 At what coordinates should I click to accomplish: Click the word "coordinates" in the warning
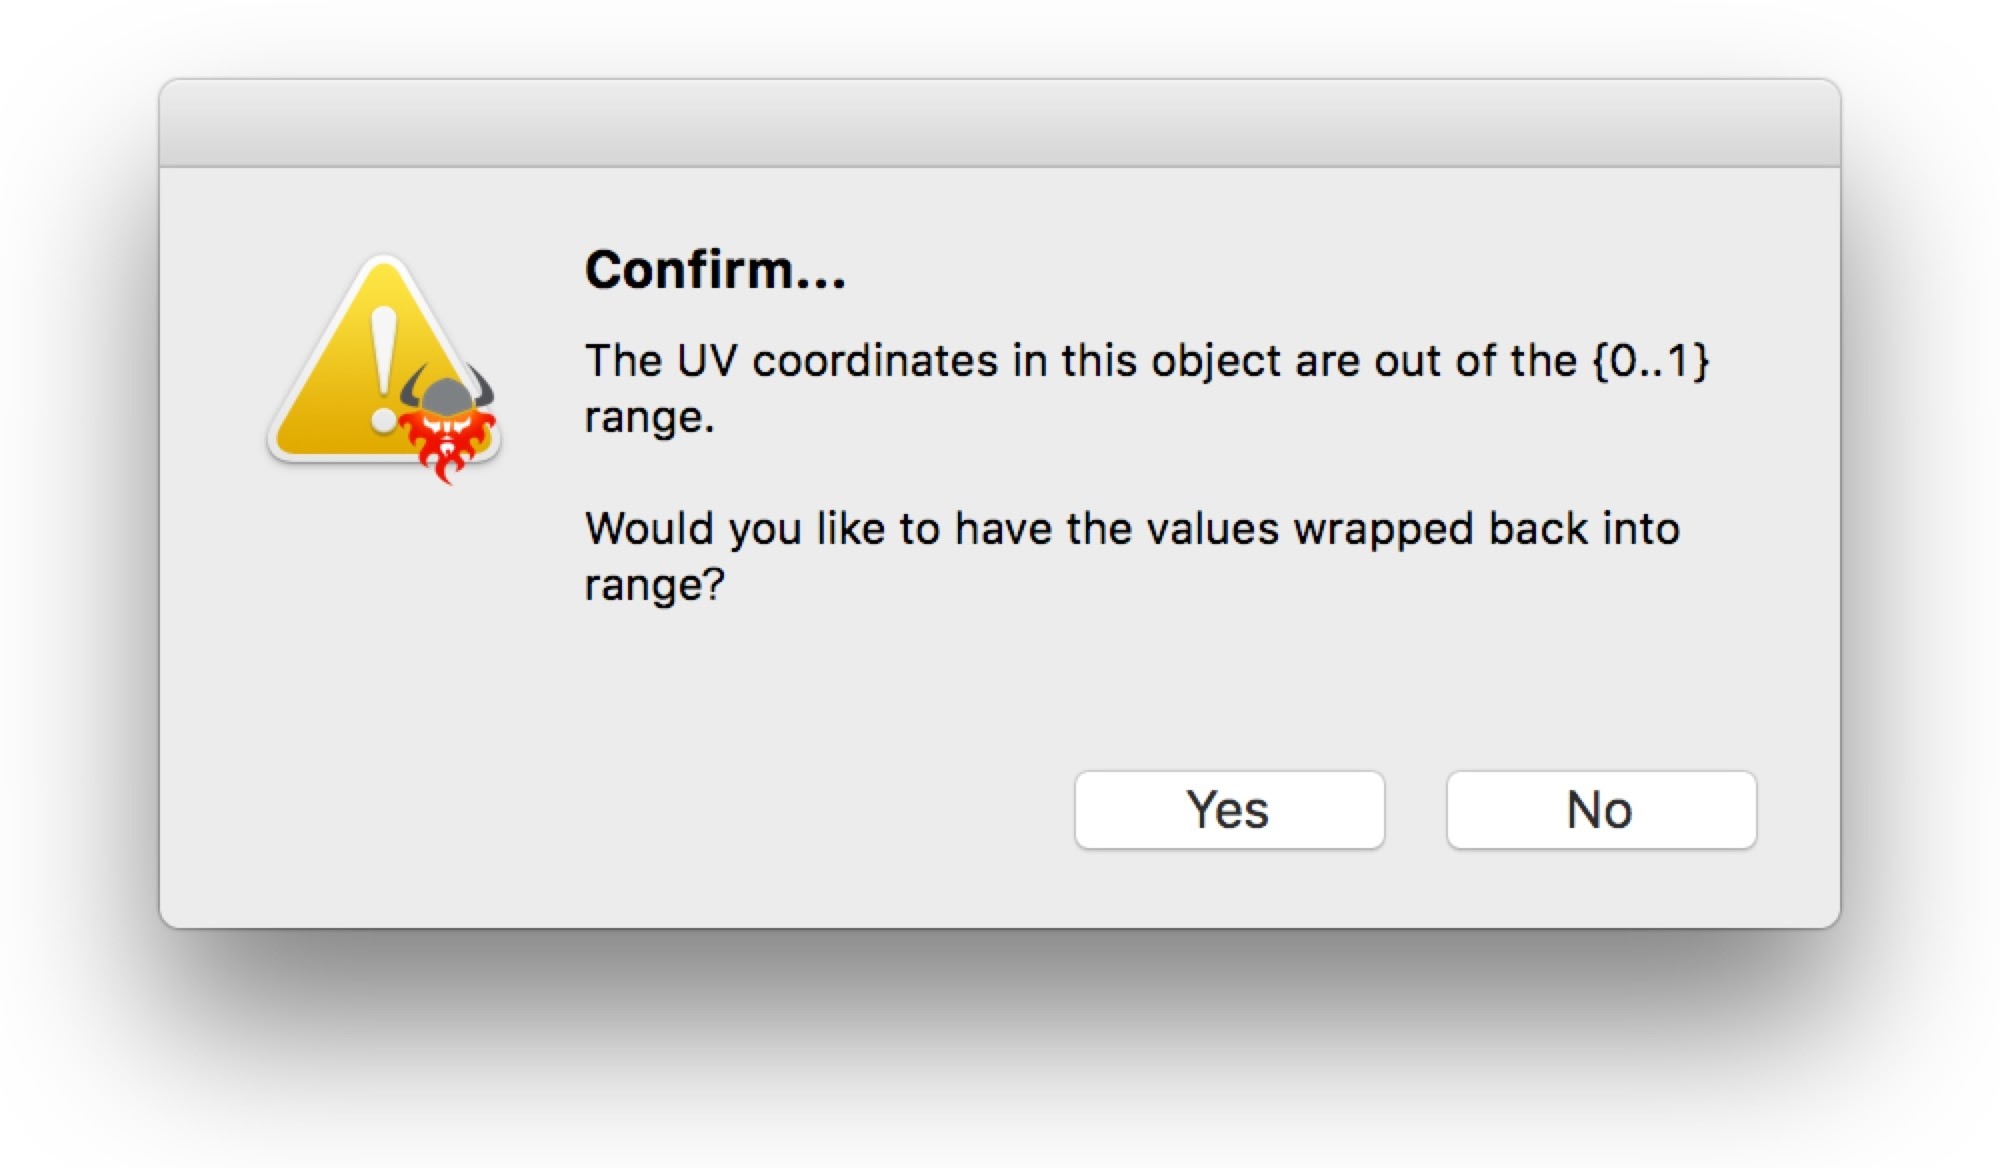click(875, 360)
